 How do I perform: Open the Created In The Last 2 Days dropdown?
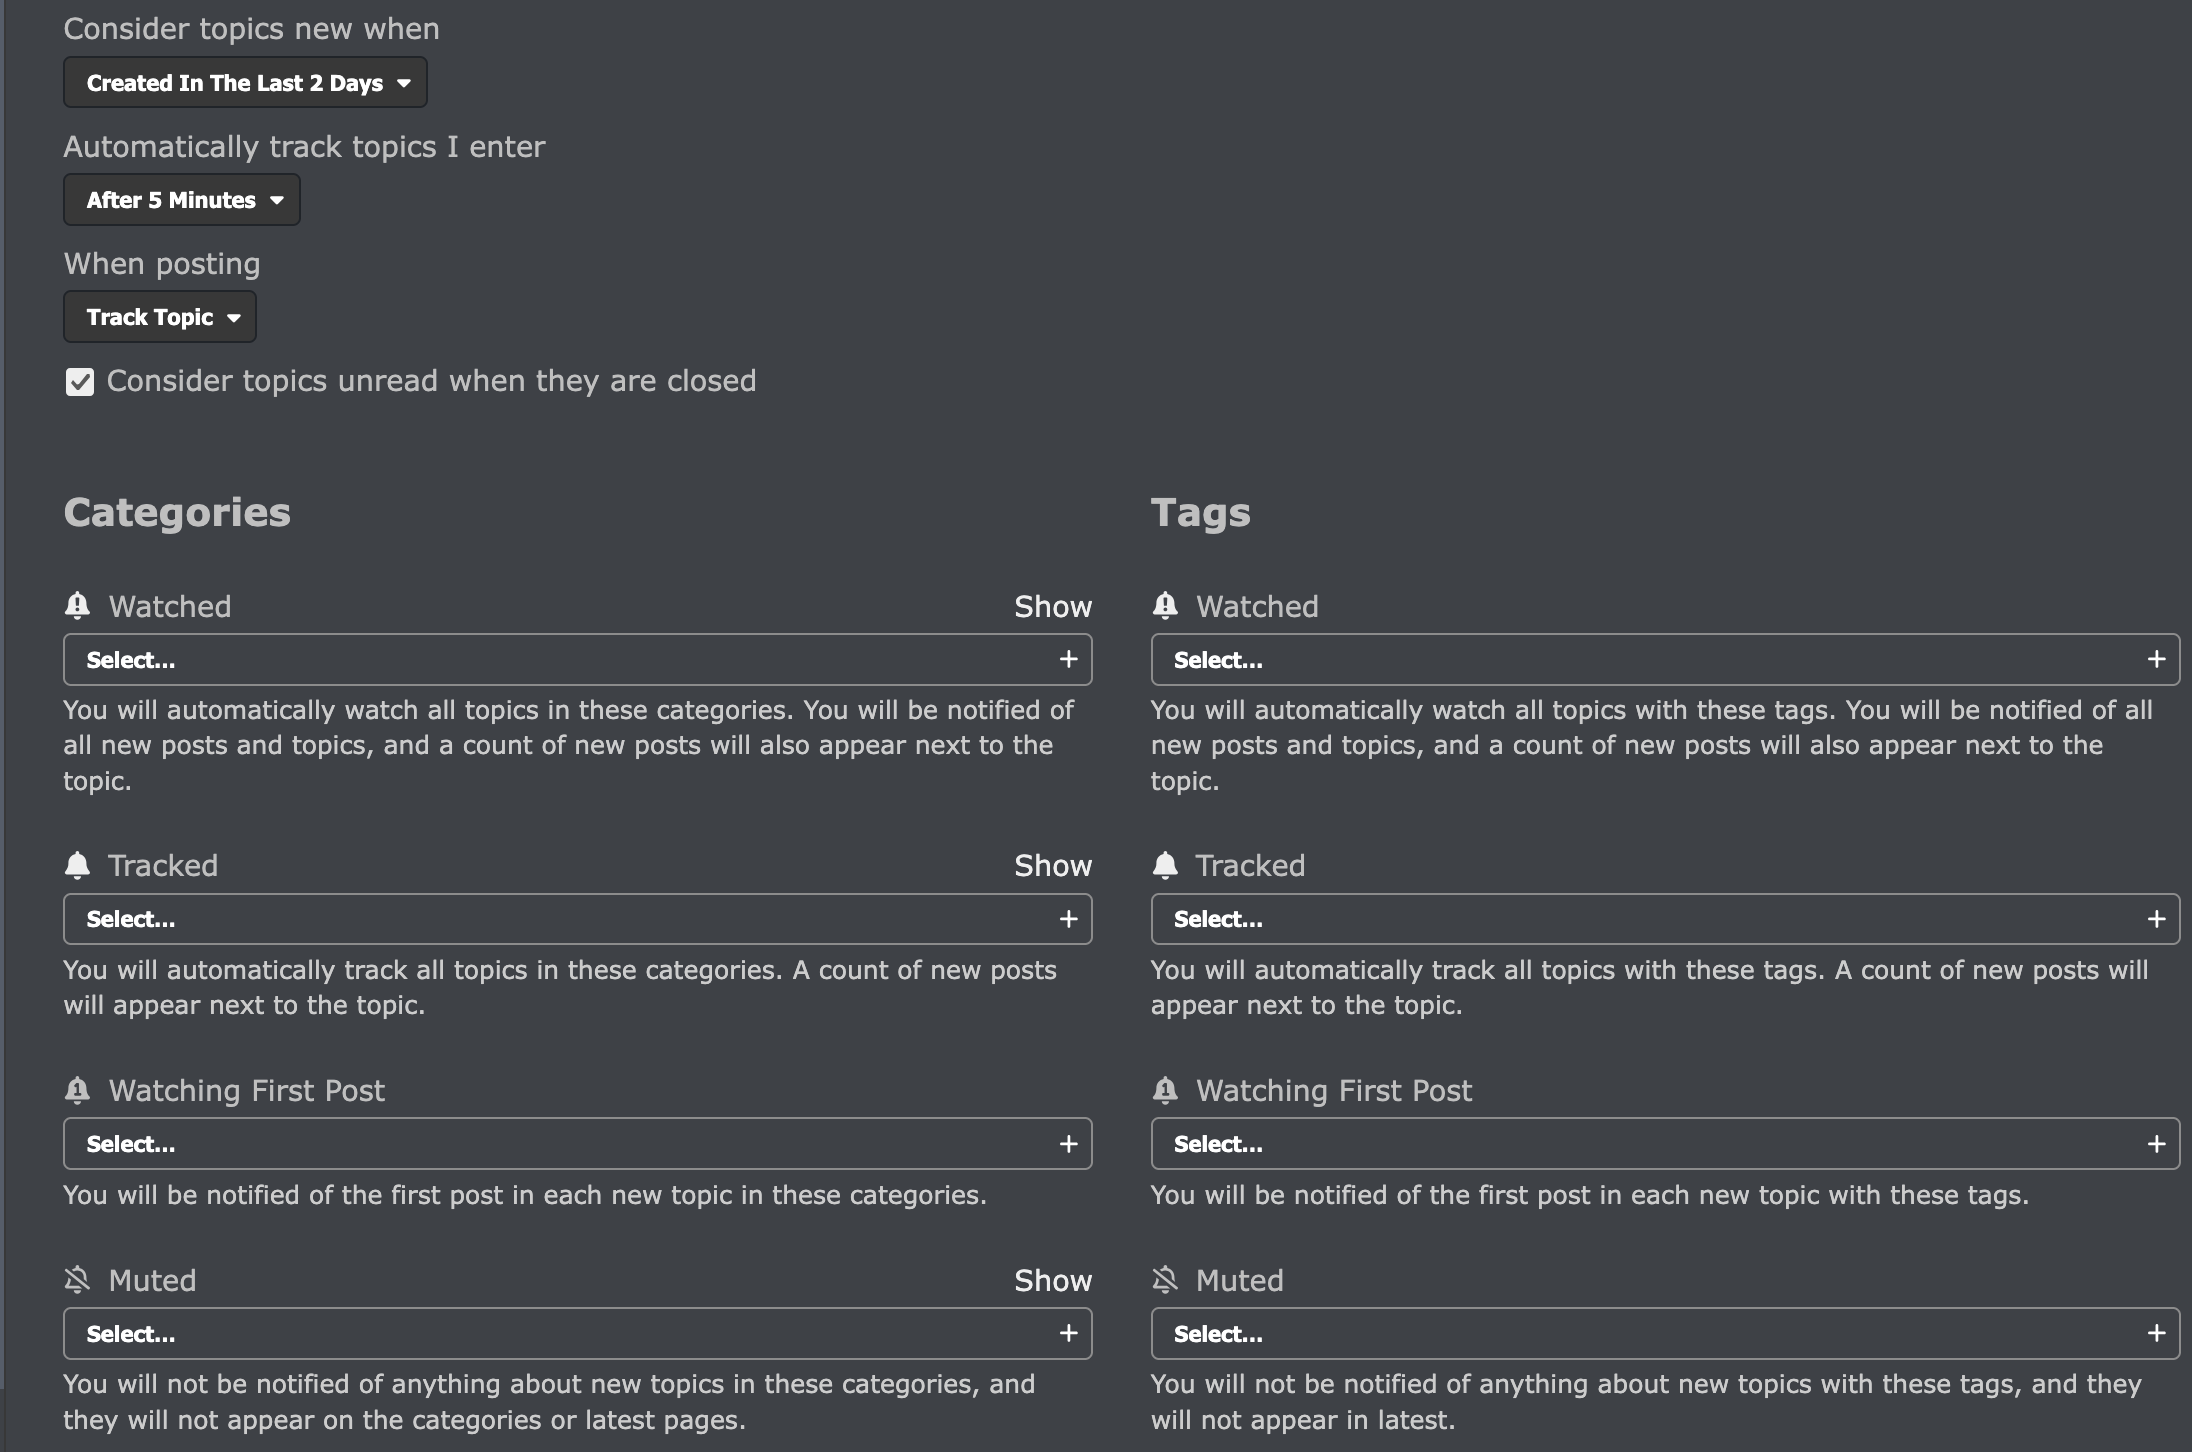[x=245, y=83]
